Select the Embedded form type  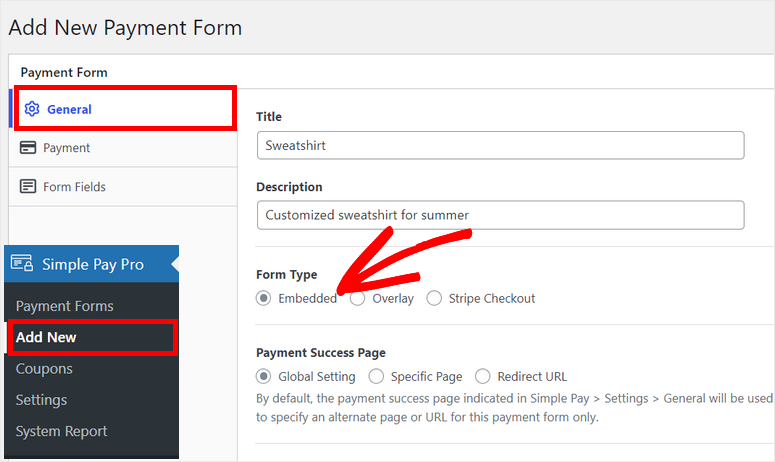pos(263,298)
